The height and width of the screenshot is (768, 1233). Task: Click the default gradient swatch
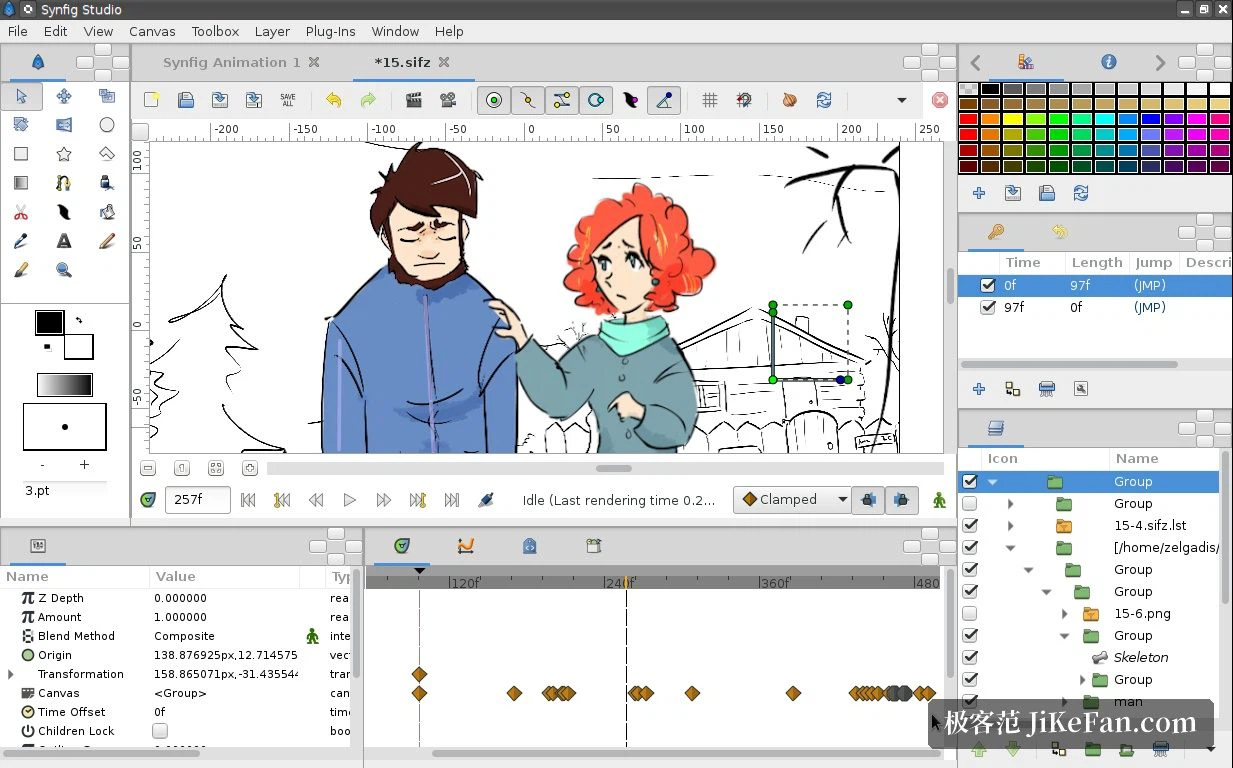click(x=65, y=385)
